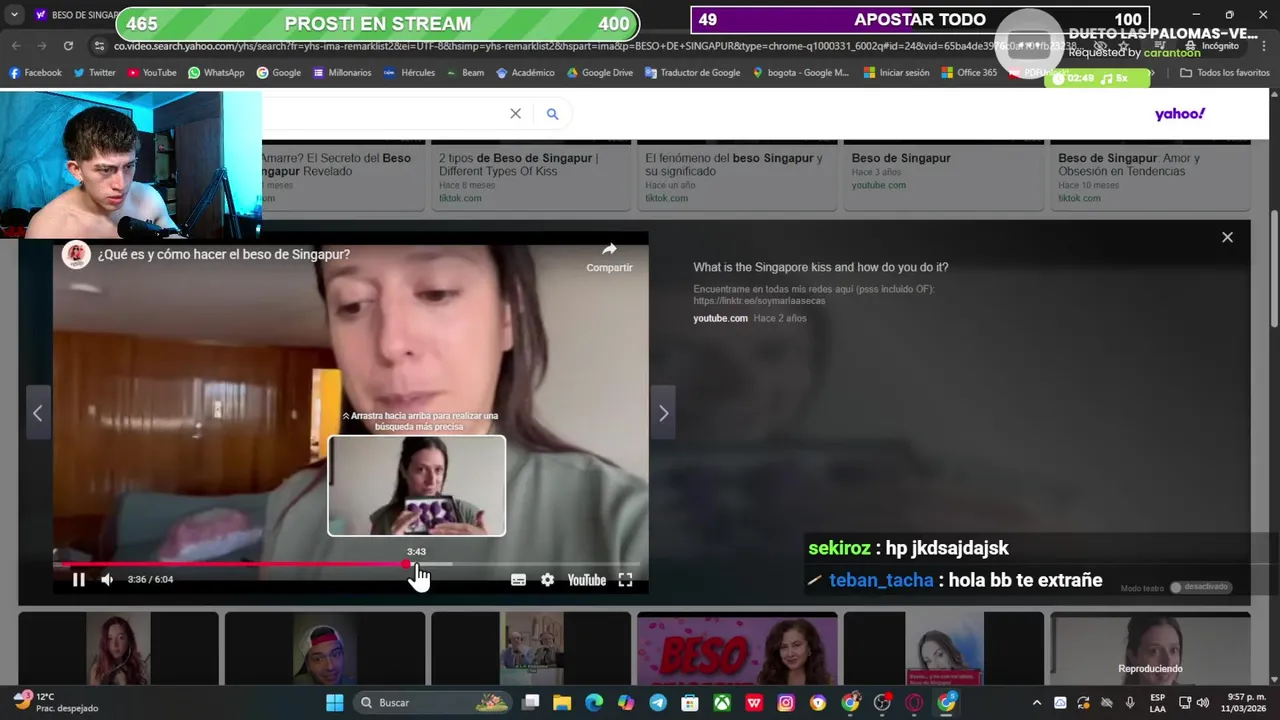Go to the previous video with left arrow
This screenshot has width=1280, height=720.
(37, 413)
